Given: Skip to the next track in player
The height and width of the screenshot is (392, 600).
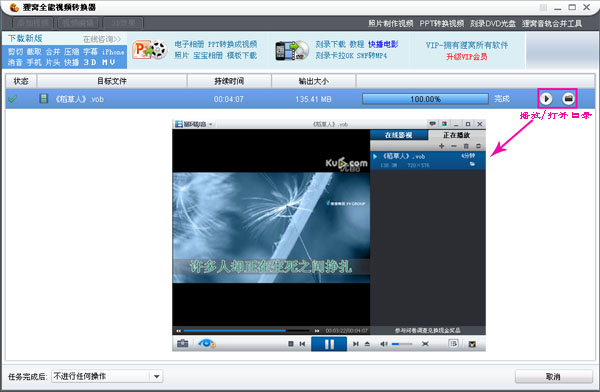Looking at the screenshot, I should (x=356, y=344).
